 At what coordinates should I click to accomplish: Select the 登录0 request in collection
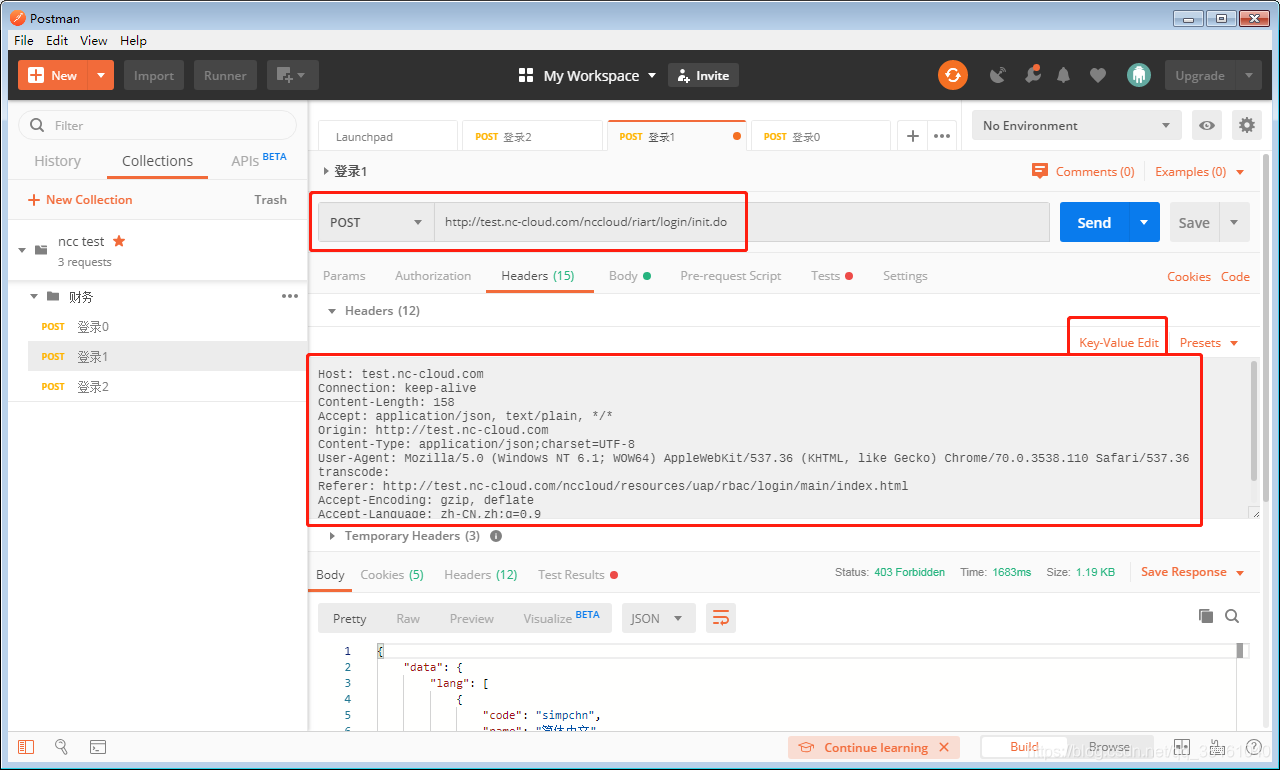pyautogui.click(x=167, y=326)
